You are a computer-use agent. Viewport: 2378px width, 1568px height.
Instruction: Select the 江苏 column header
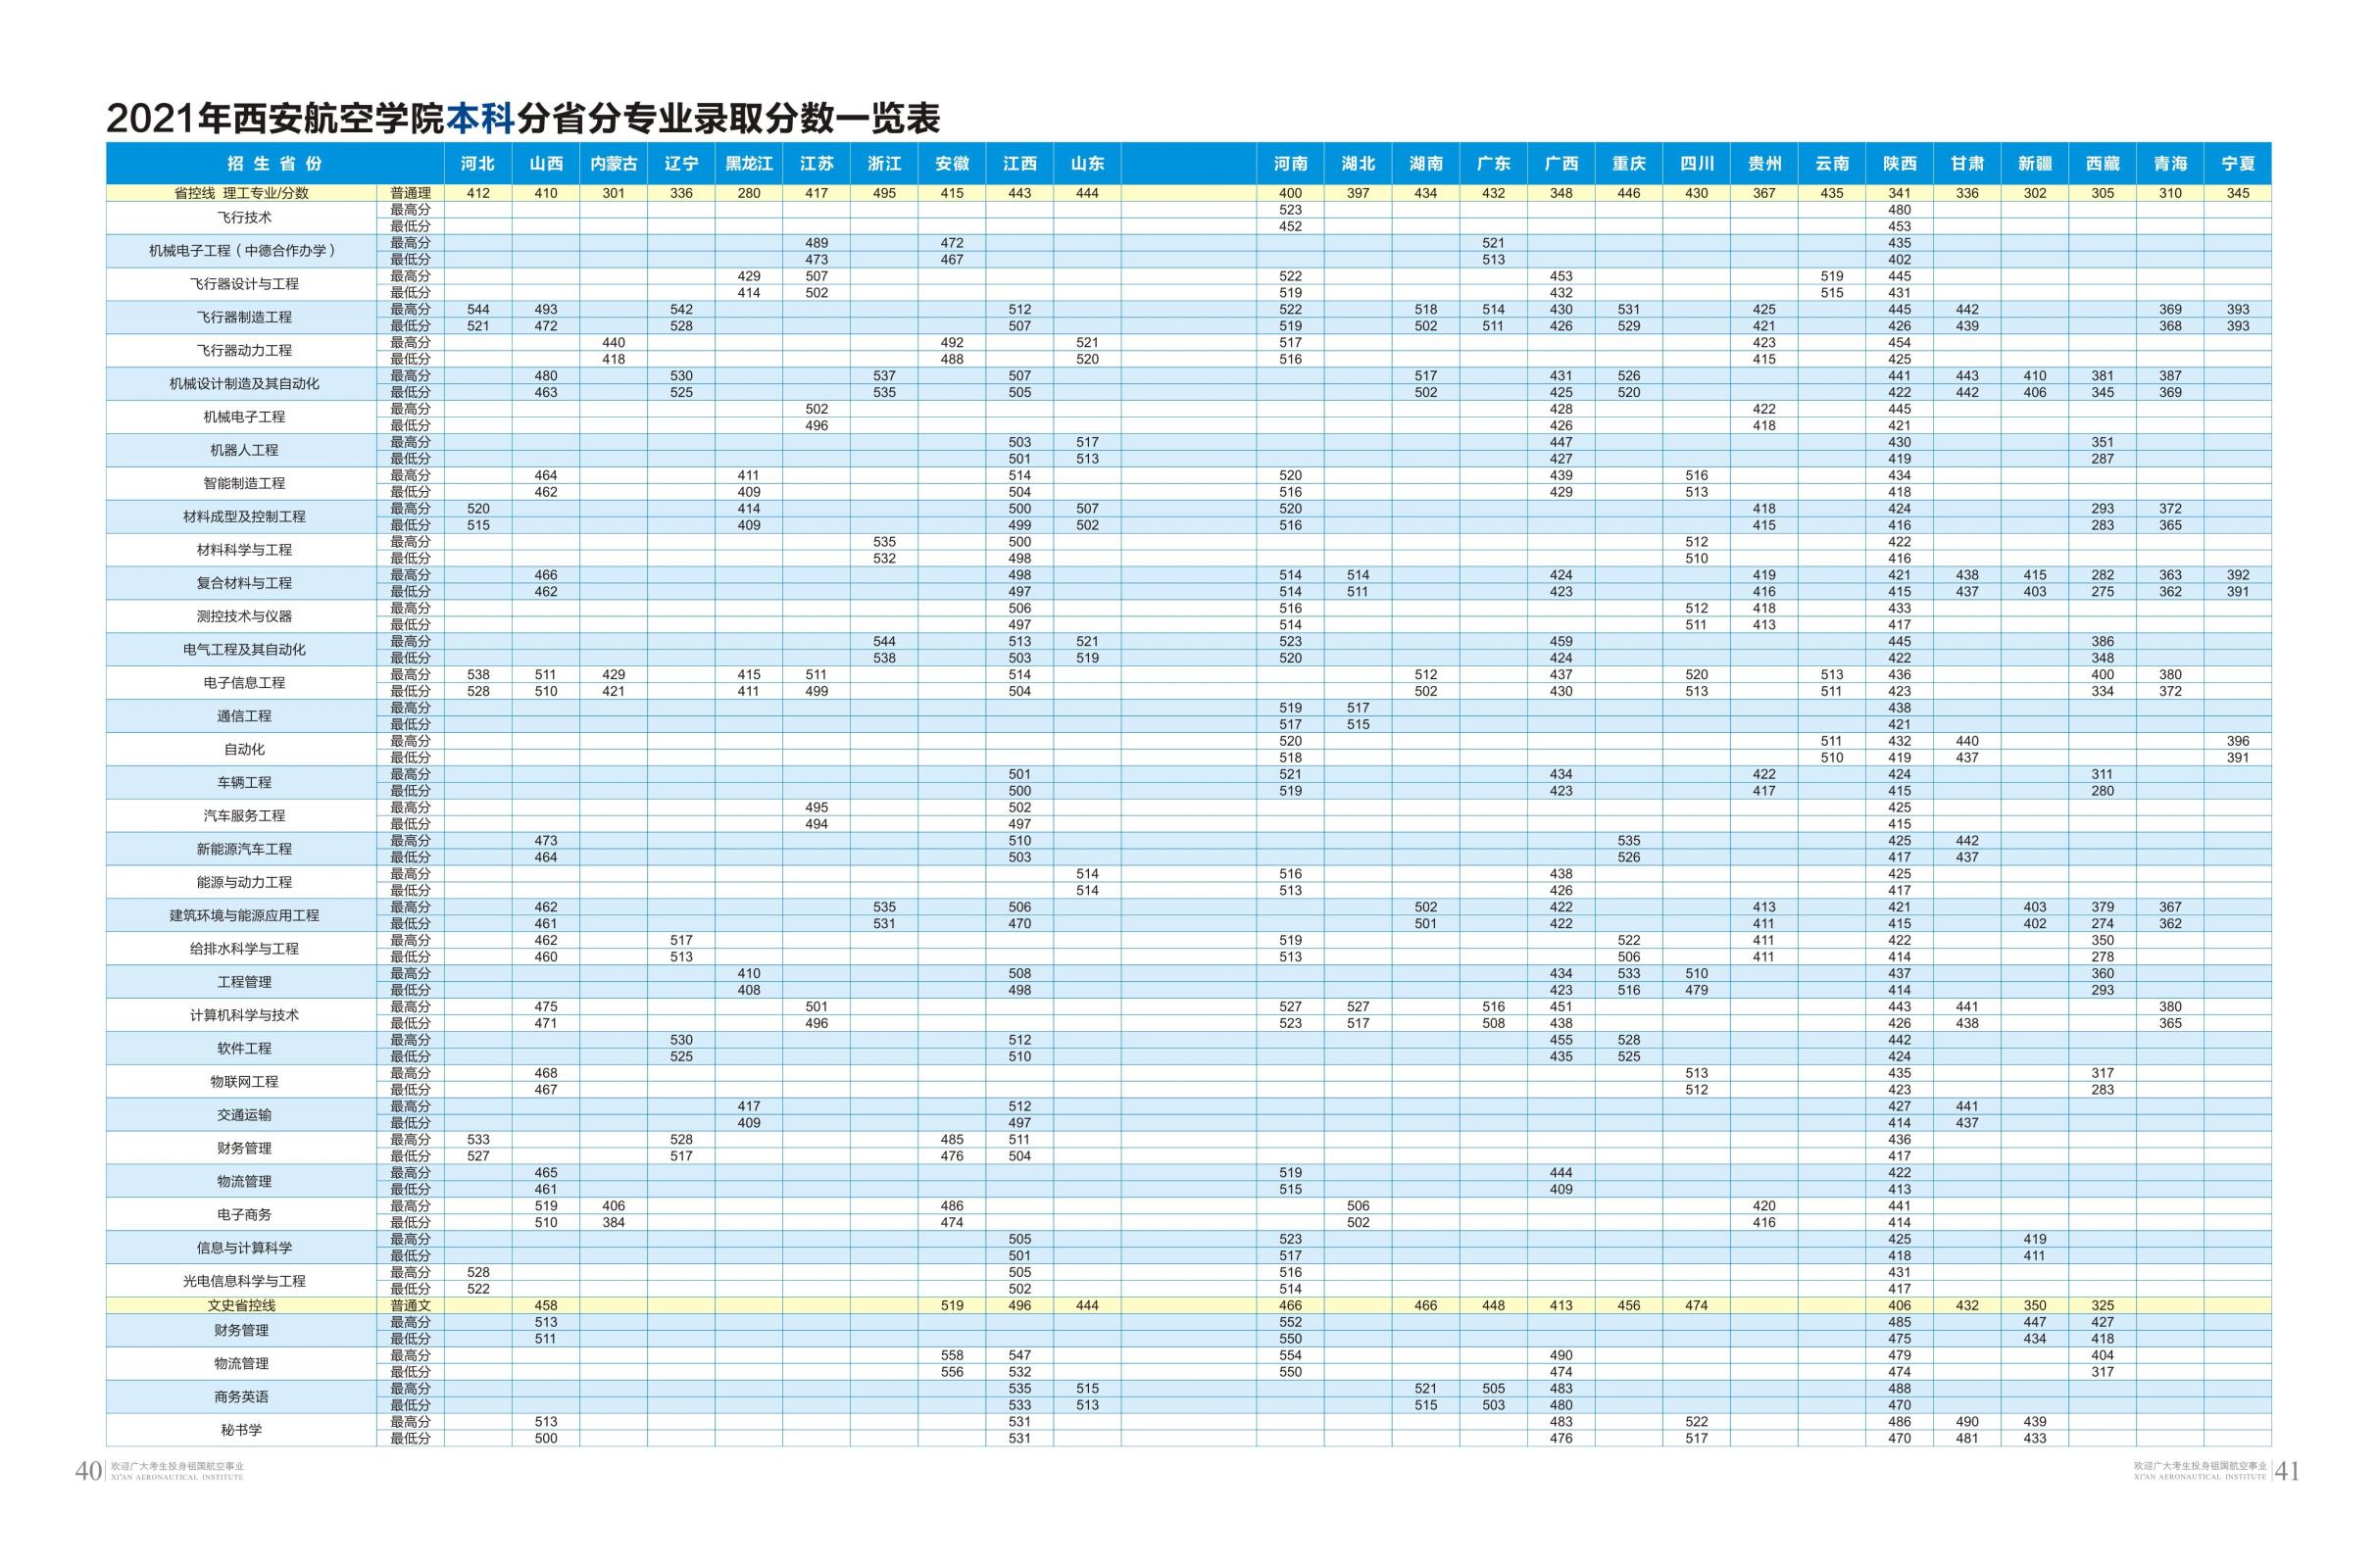pos(817,164)
